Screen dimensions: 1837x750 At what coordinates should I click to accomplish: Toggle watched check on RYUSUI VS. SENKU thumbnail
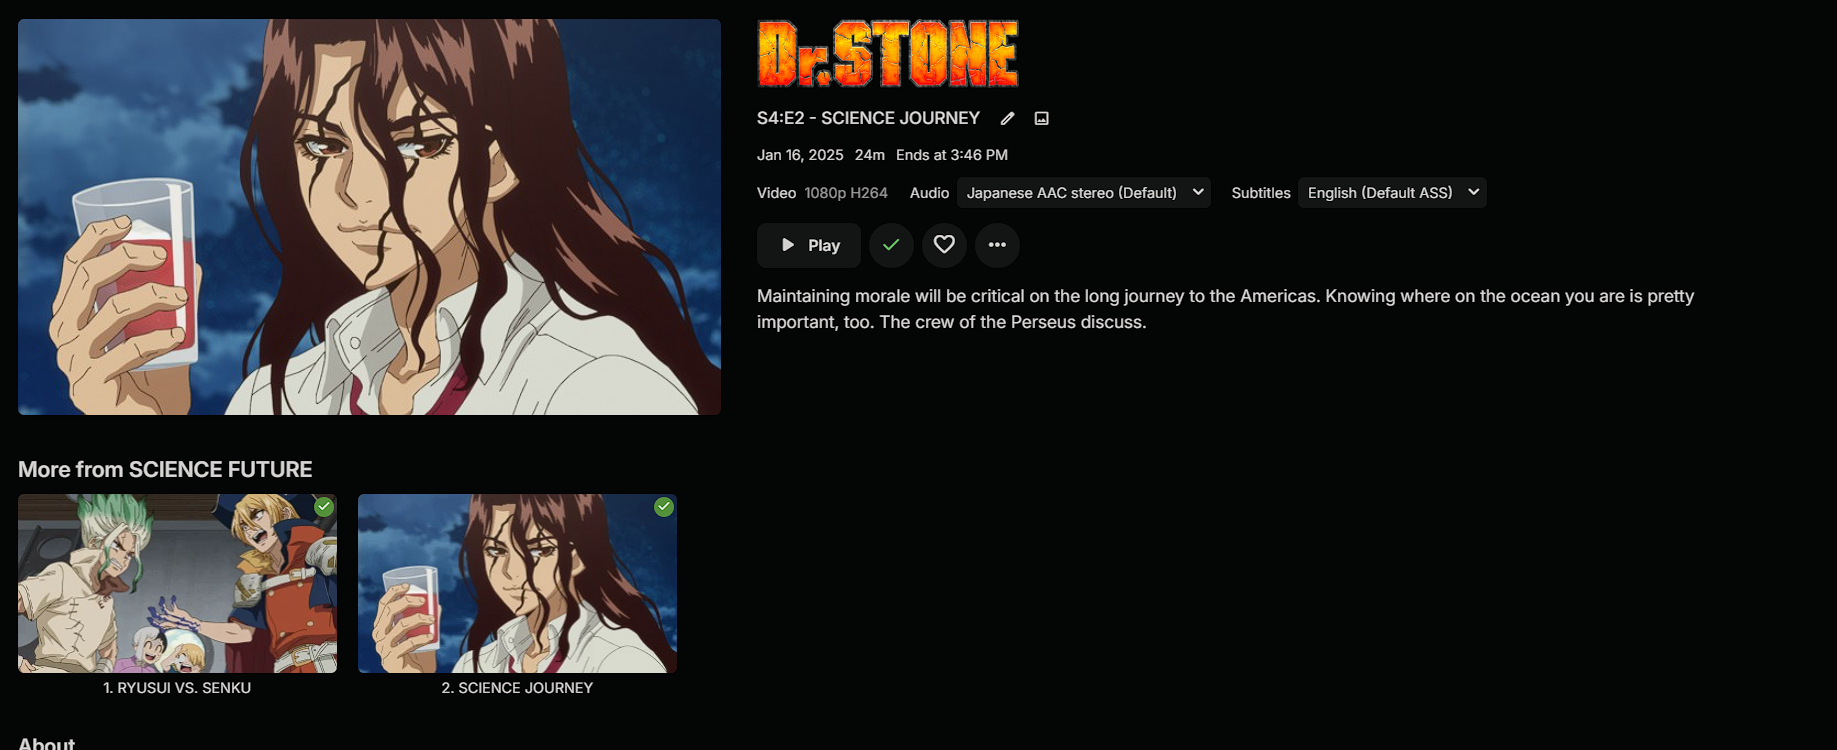click(324, 507)
